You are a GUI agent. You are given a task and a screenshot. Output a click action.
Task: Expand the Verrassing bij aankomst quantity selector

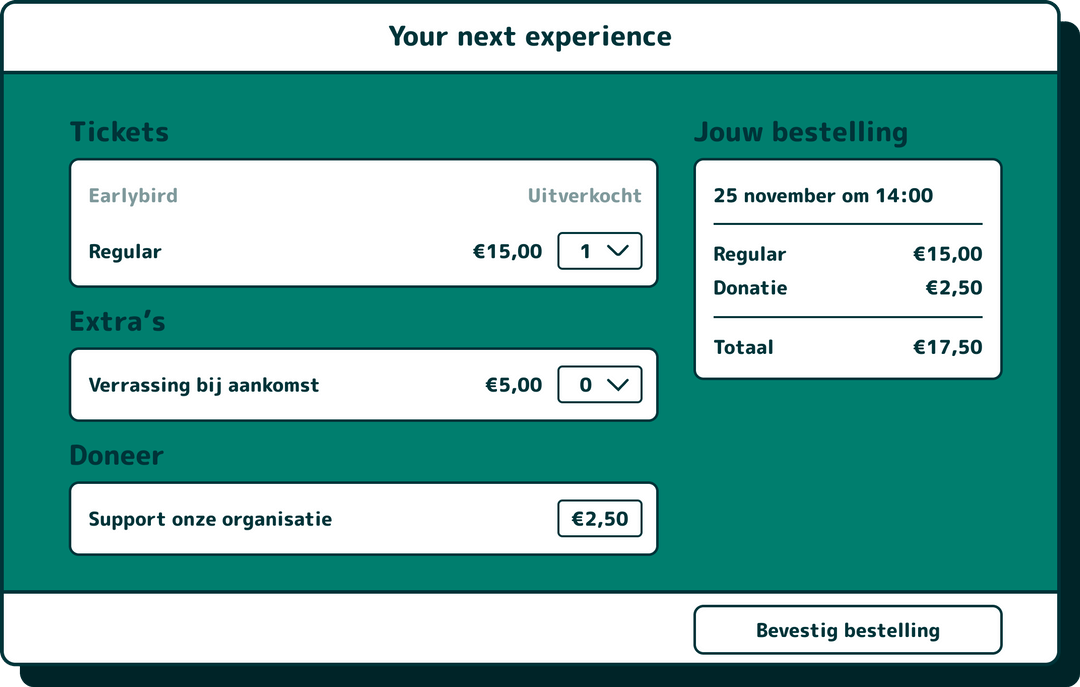[599, 384]
